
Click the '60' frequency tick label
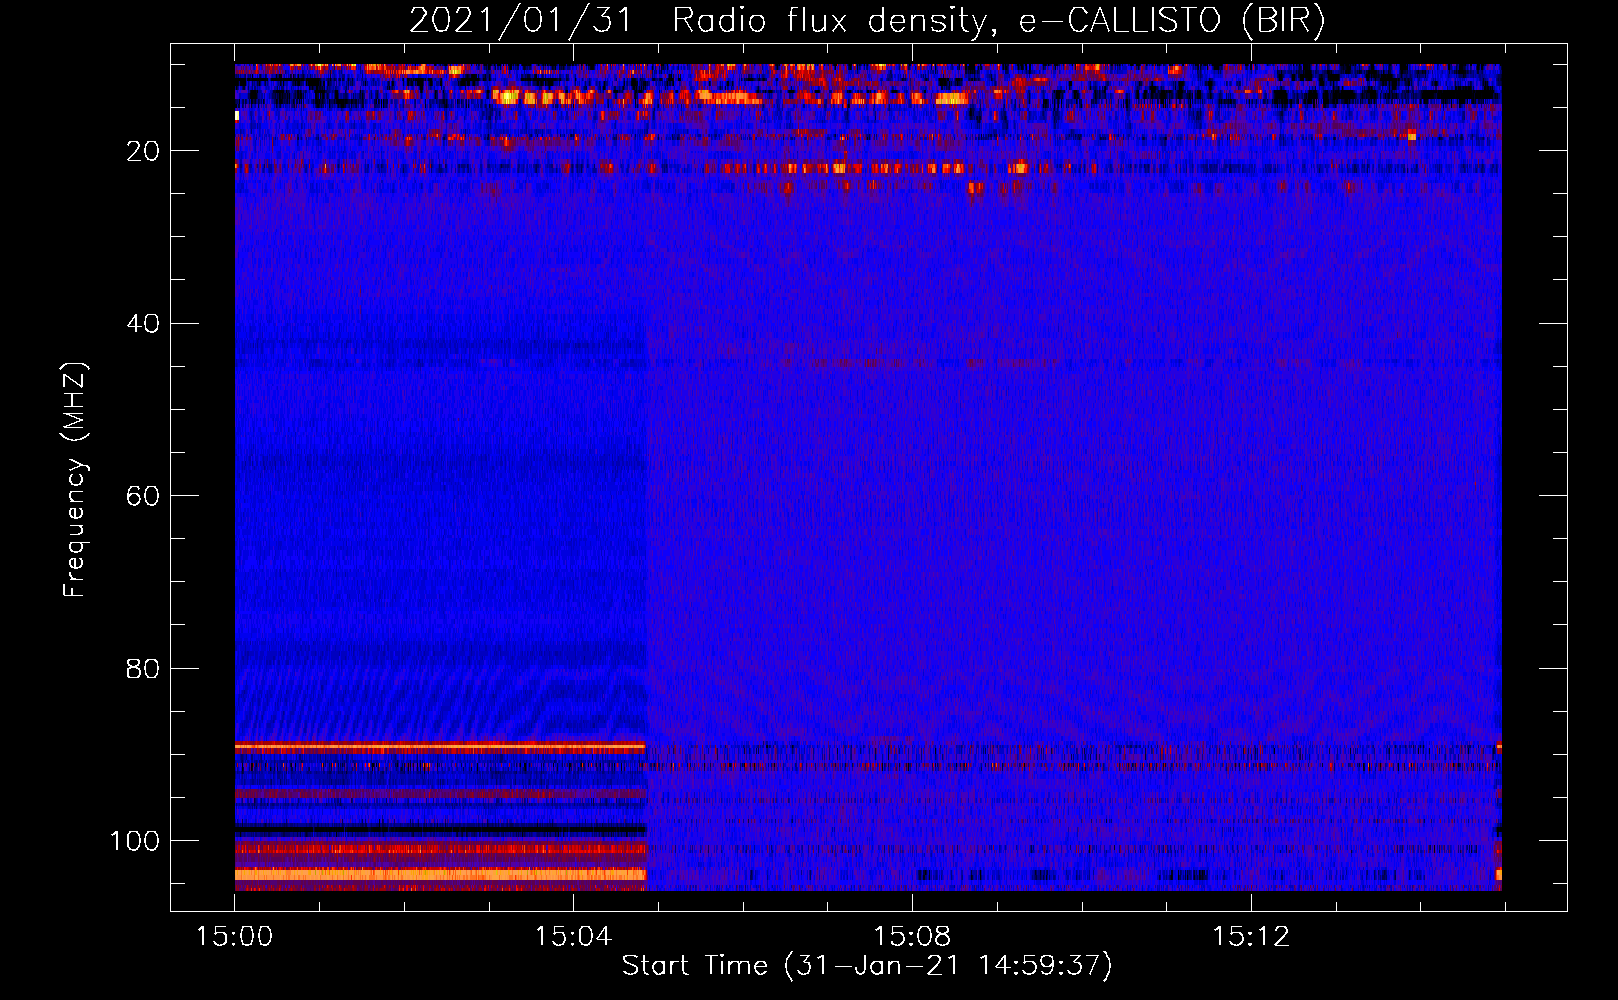pyautogui.click(x=144, y=496)
